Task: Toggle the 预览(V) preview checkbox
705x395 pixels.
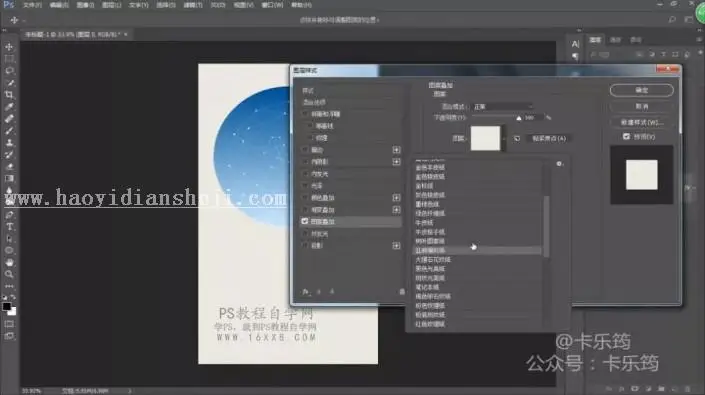Action: click(x=626, y=136)
